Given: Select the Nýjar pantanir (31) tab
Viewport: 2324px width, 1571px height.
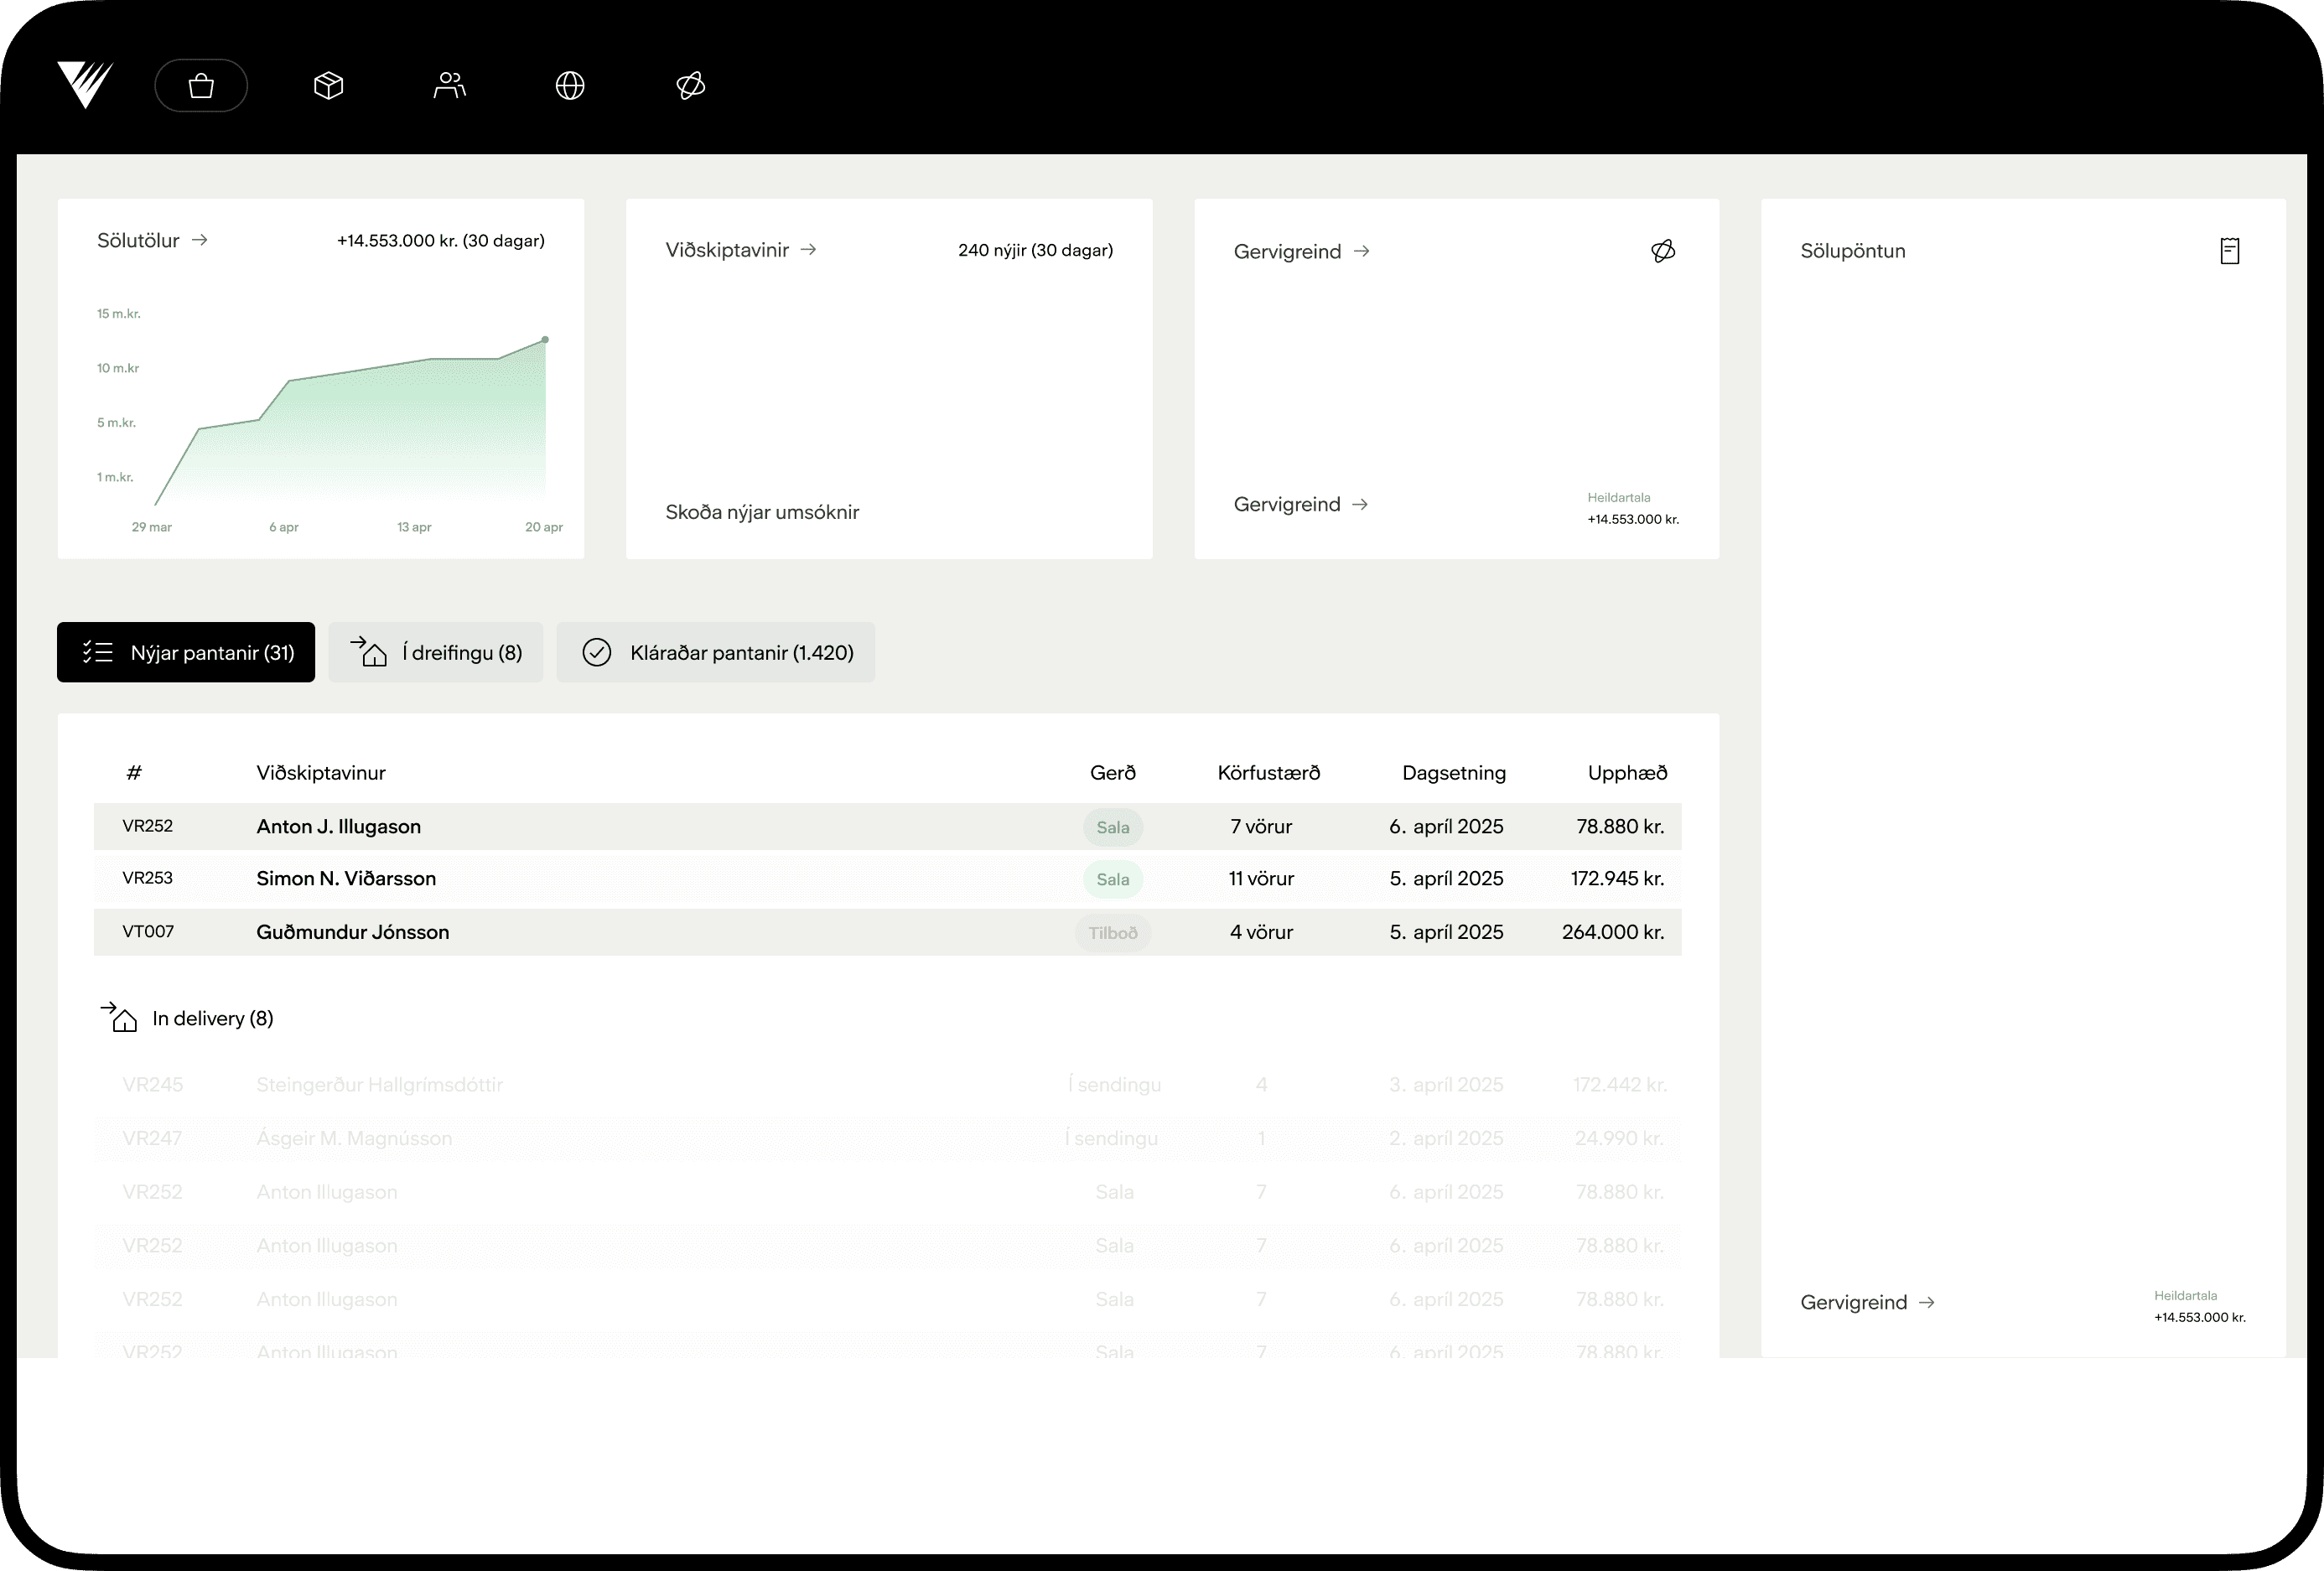Looking at the screenshot, I should [186, 653].
